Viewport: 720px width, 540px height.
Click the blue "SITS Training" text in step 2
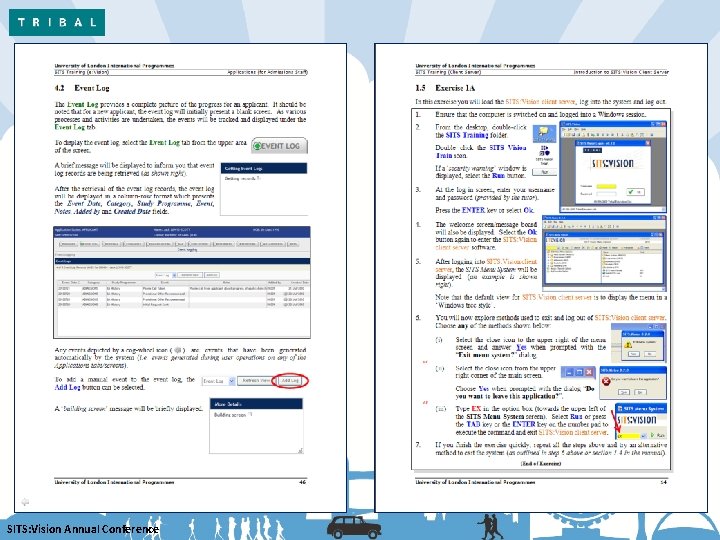pyautogui.click(x=467, y=135)
